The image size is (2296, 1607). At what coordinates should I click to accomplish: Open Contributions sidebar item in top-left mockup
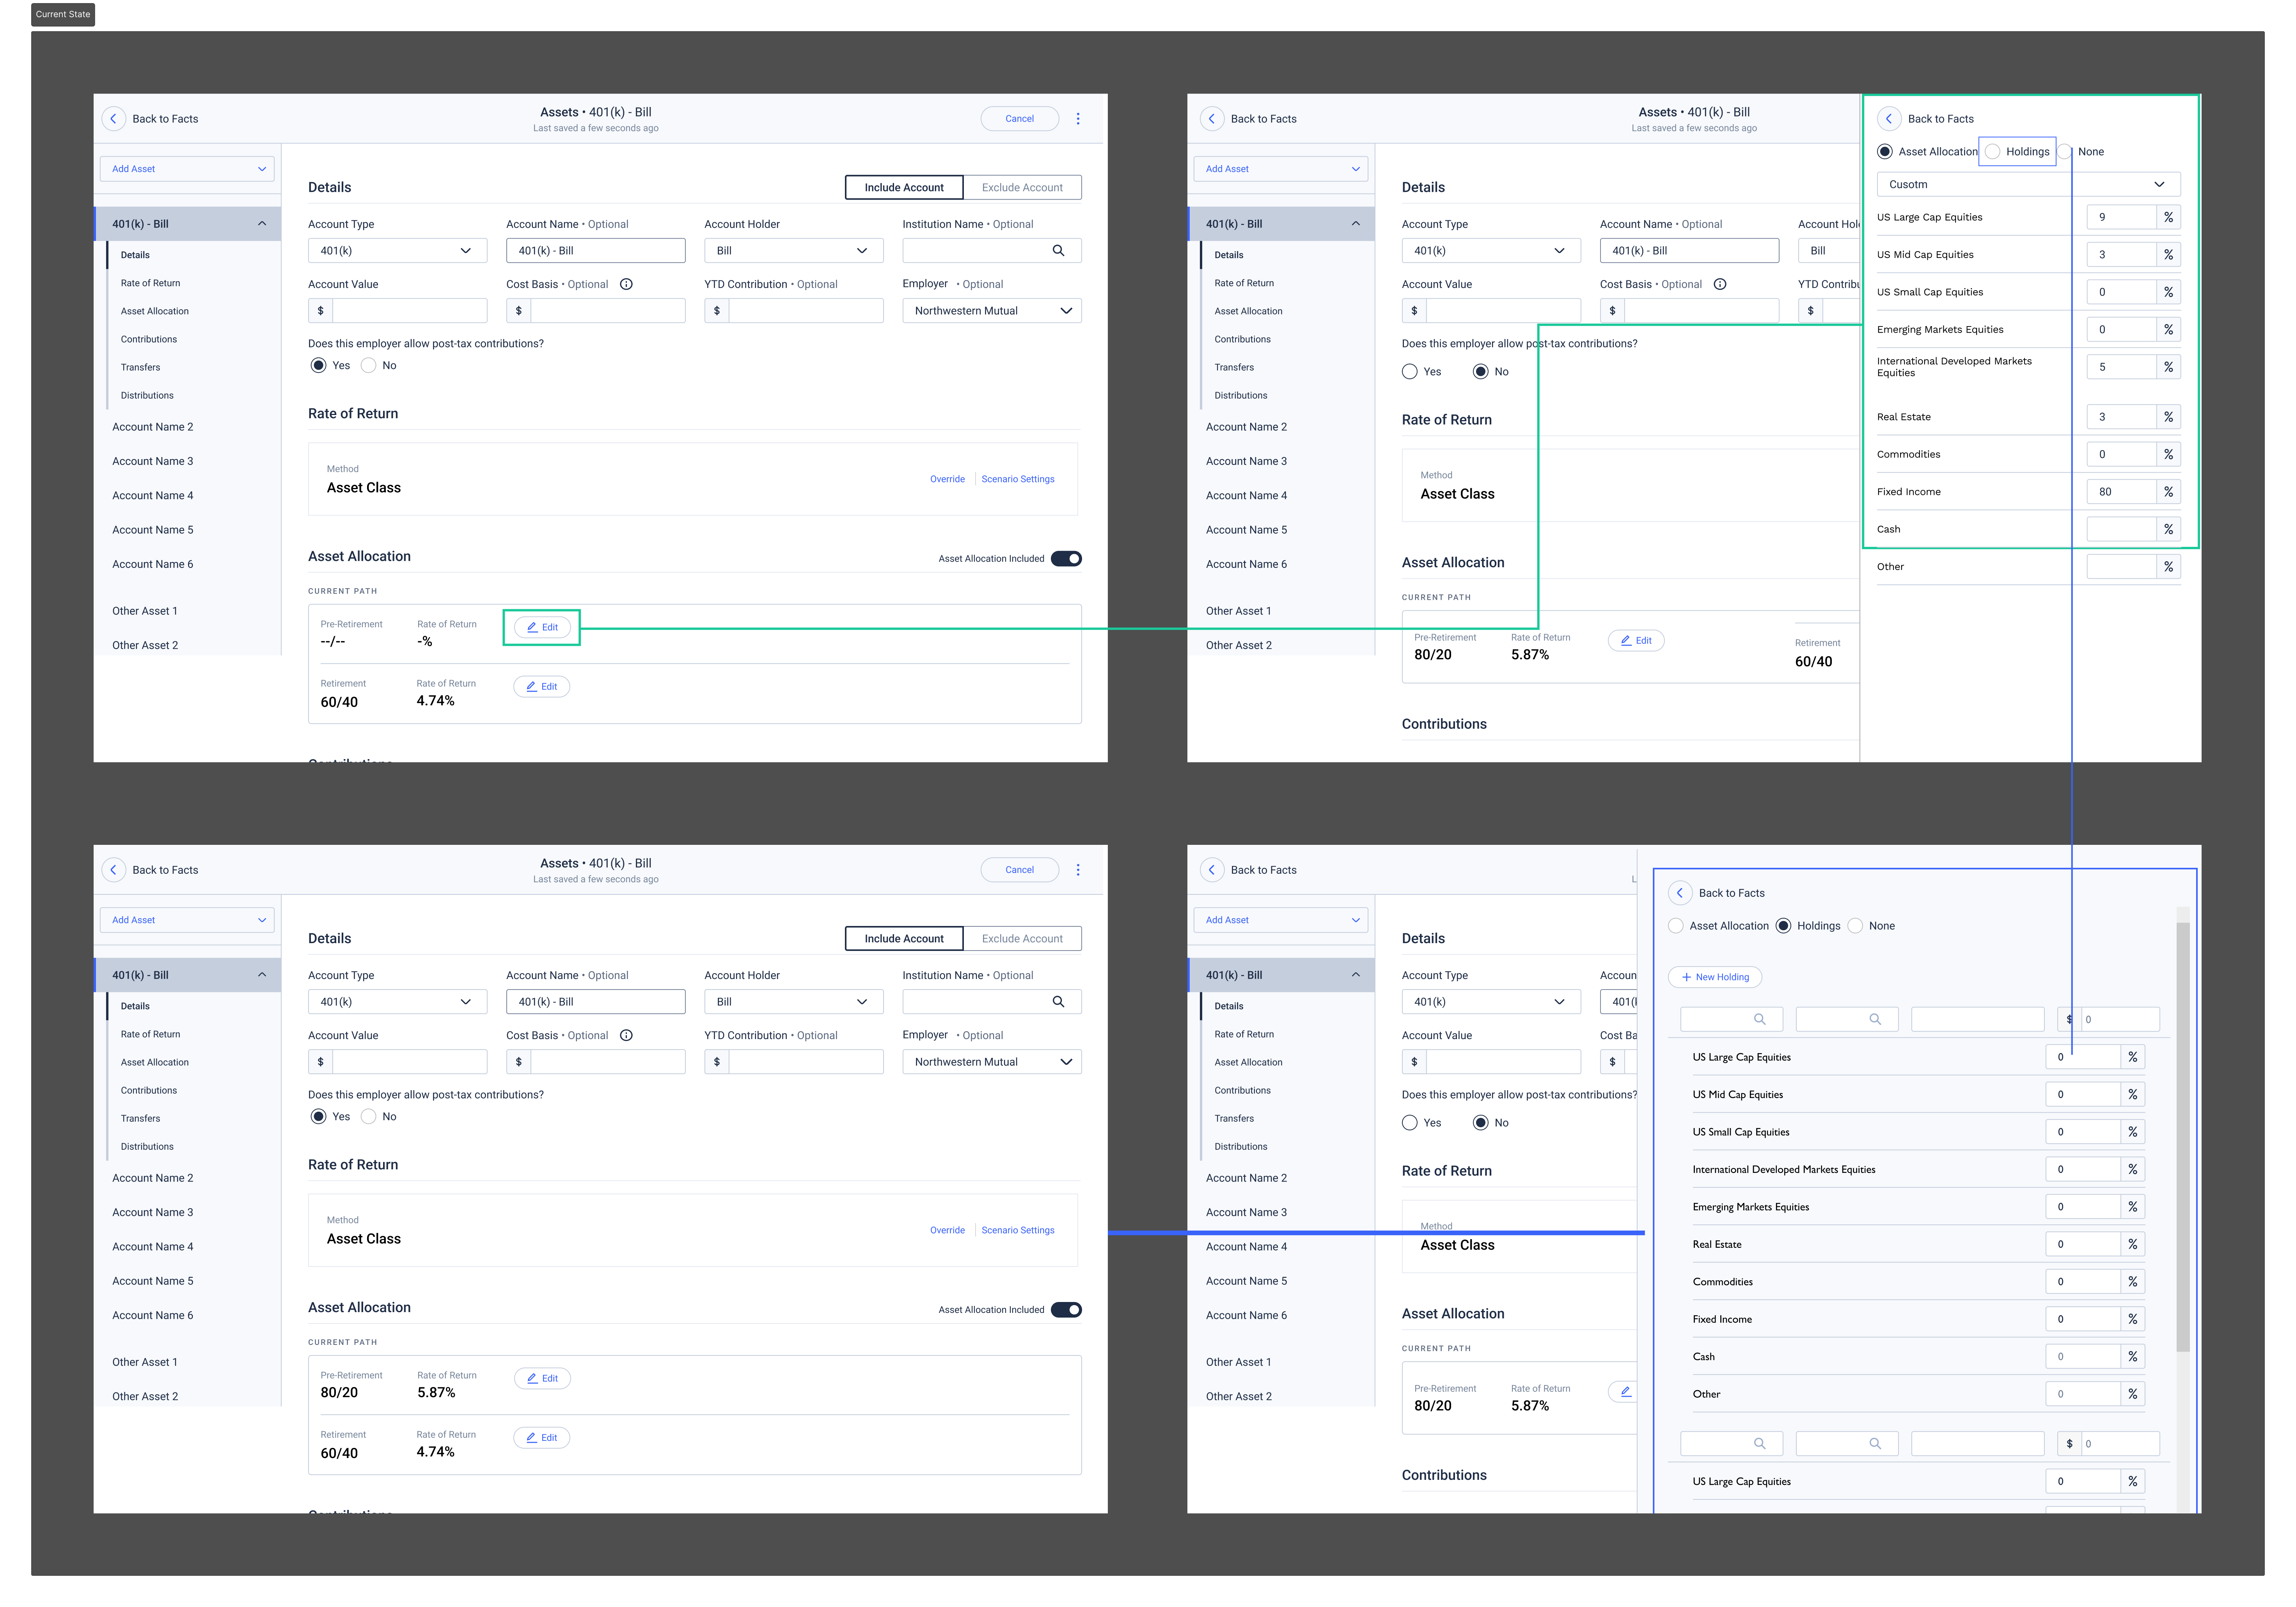coord(149,339)
